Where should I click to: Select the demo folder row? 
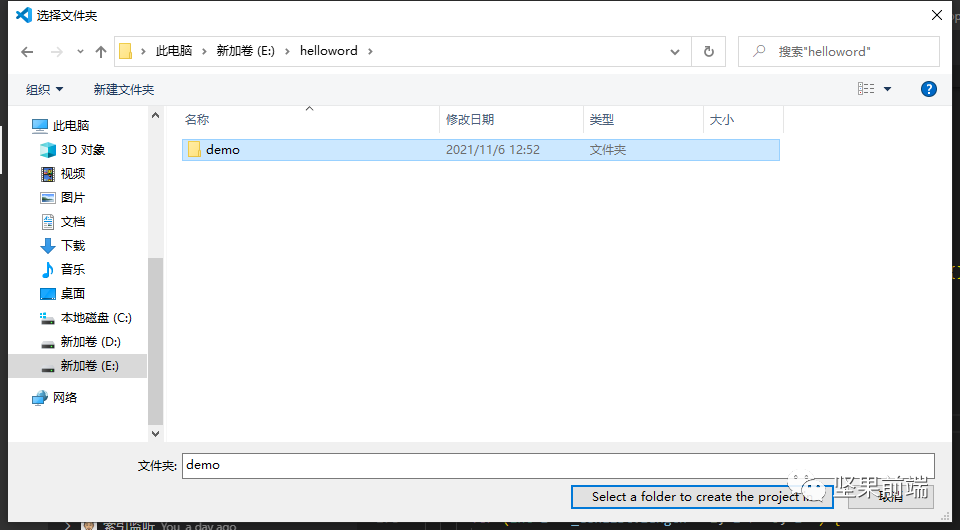click(481, 150)
